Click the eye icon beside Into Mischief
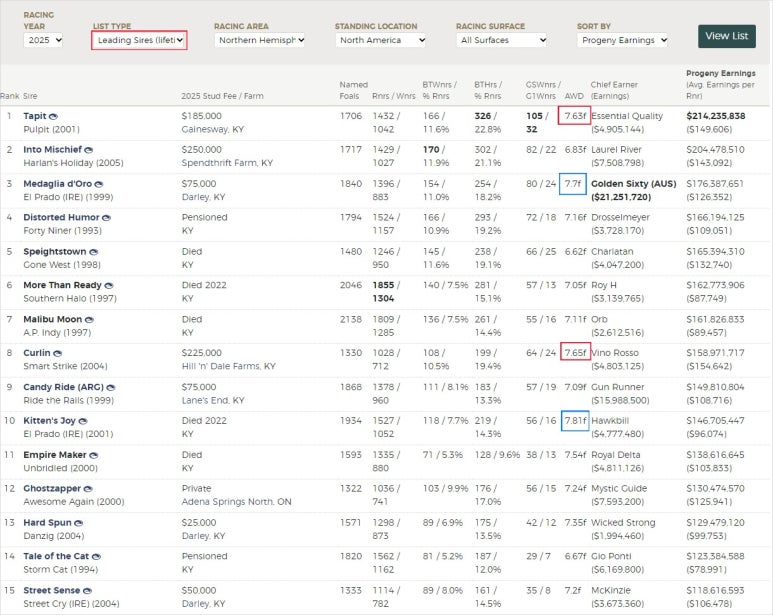Screen dimensions: 773x615 pos(89,150)
